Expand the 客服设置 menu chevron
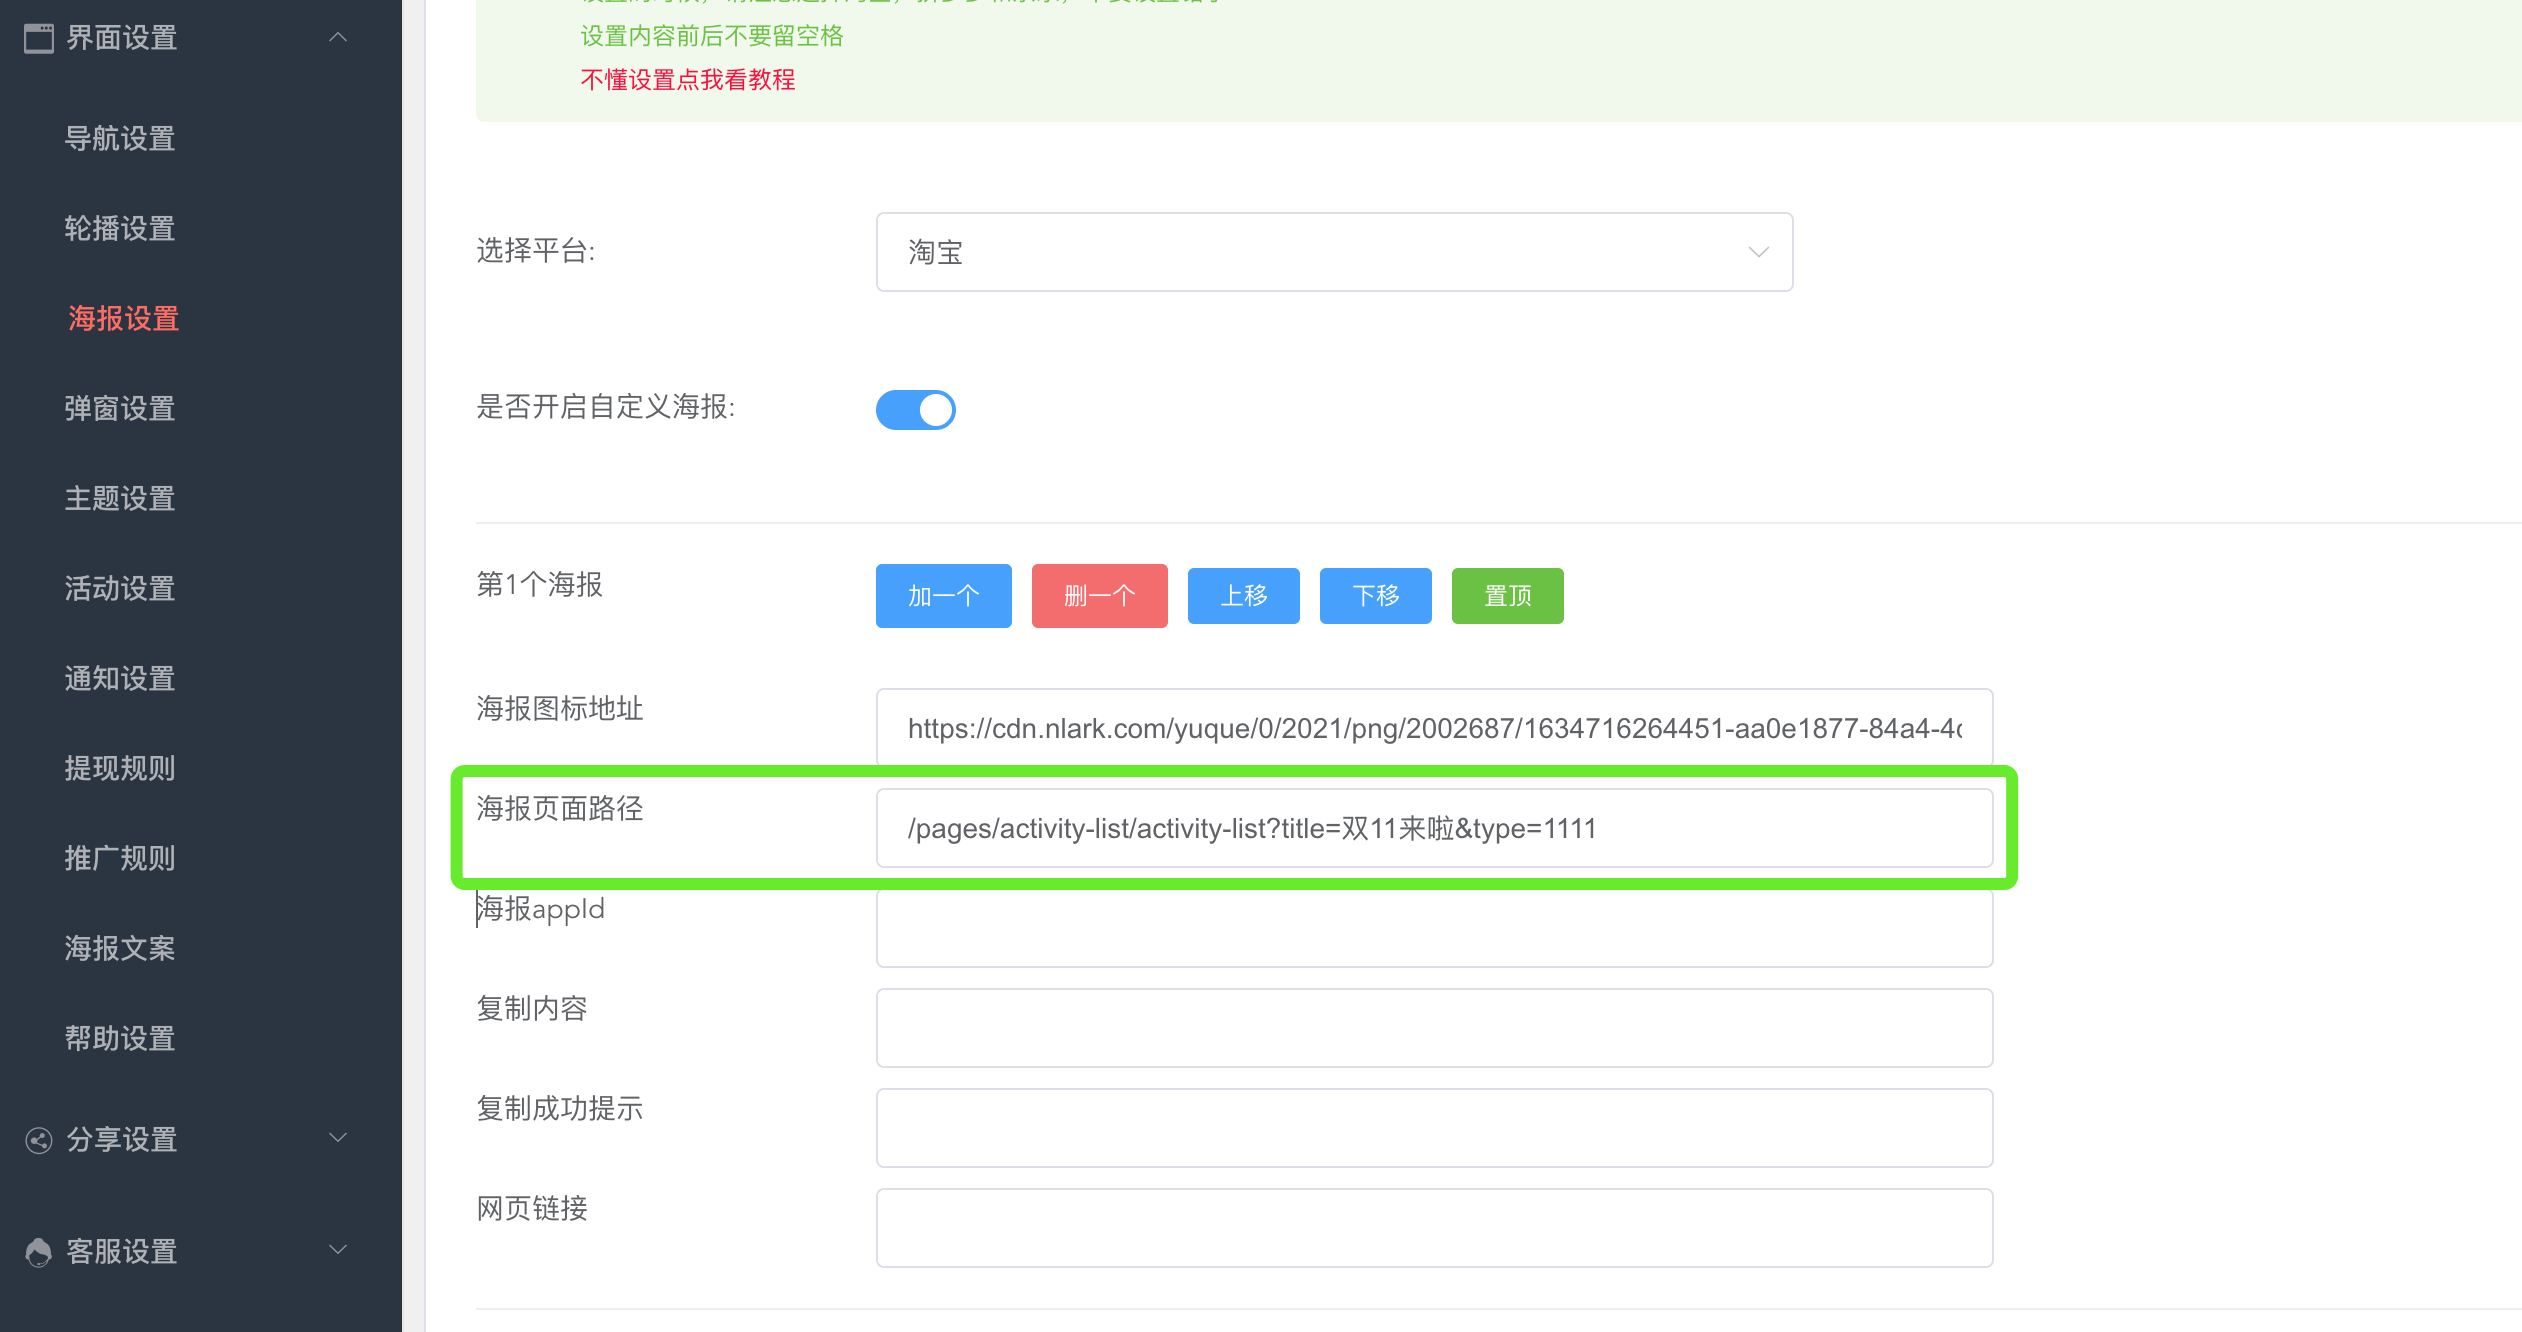 [338, 1250]
